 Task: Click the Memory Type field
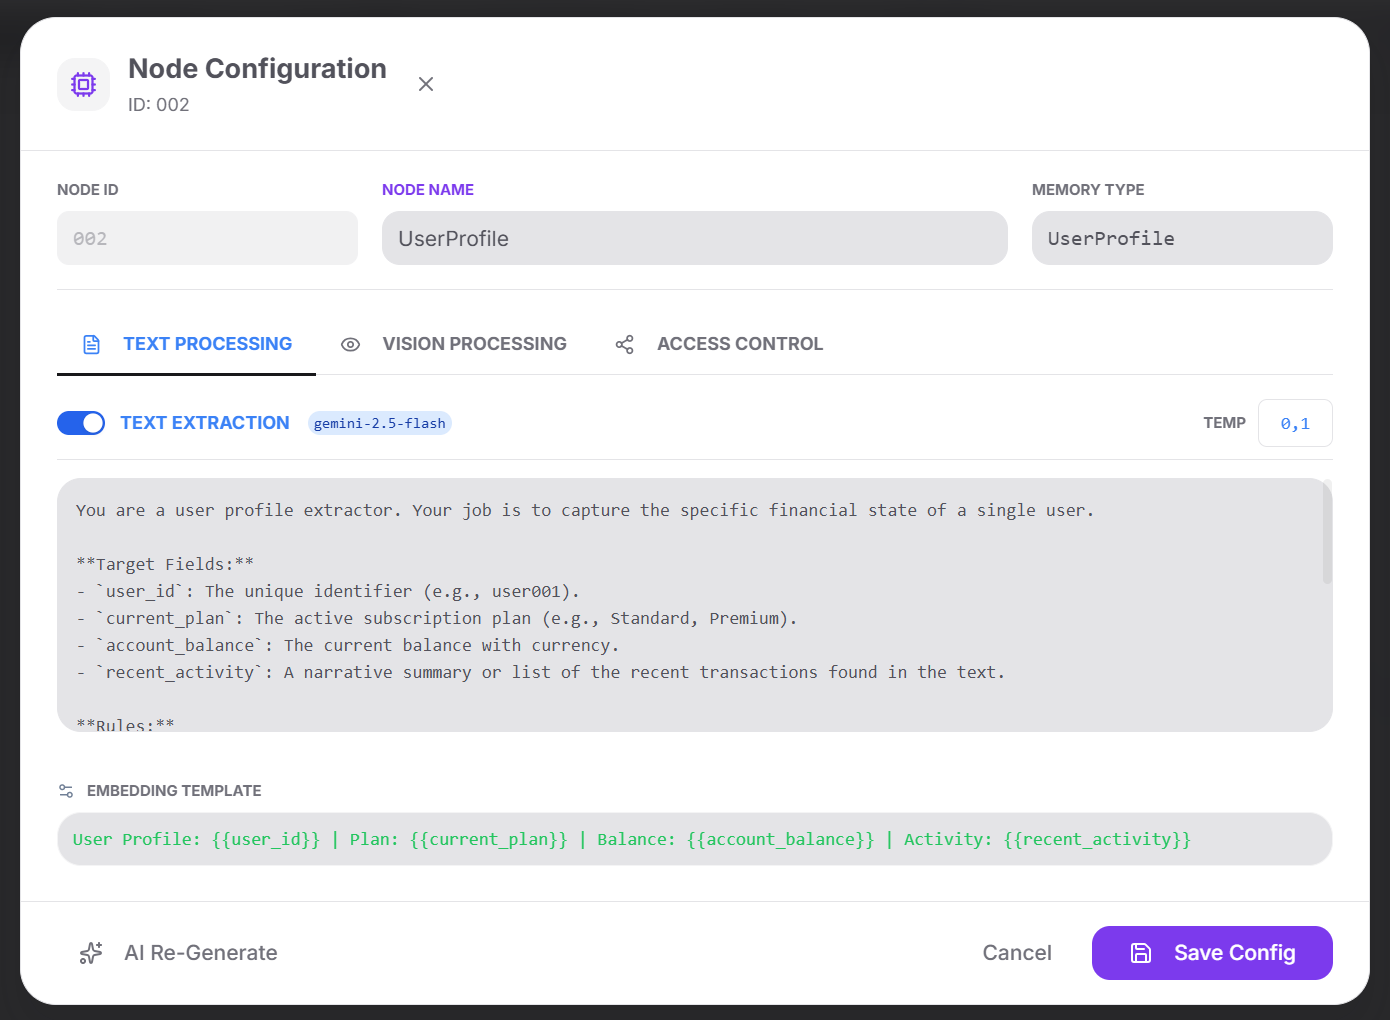pos(1181,238)
